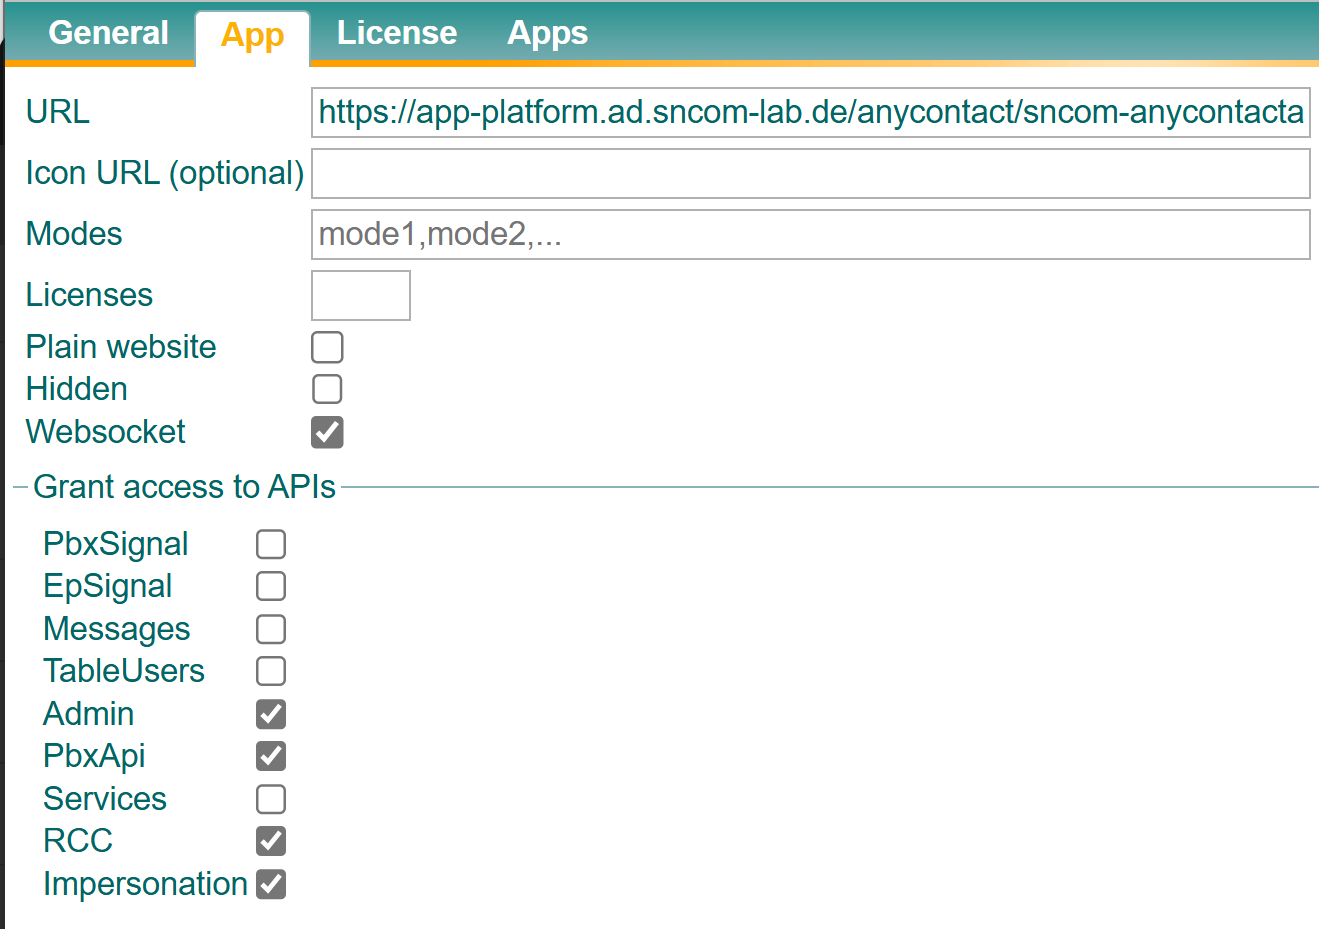Enable the EpSignal checkbox

point(271,586)
